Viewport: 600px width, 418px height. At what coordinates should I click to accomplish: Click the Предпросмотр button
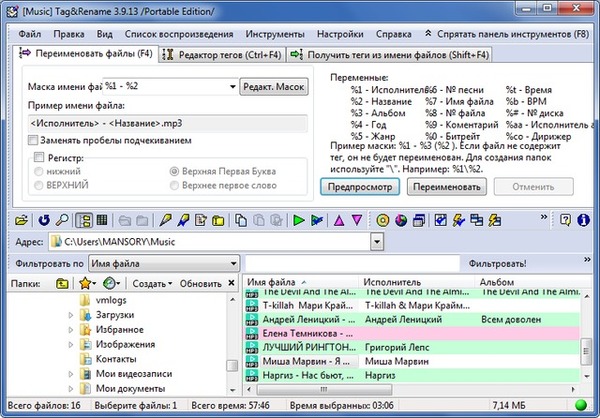coord(352,186)
